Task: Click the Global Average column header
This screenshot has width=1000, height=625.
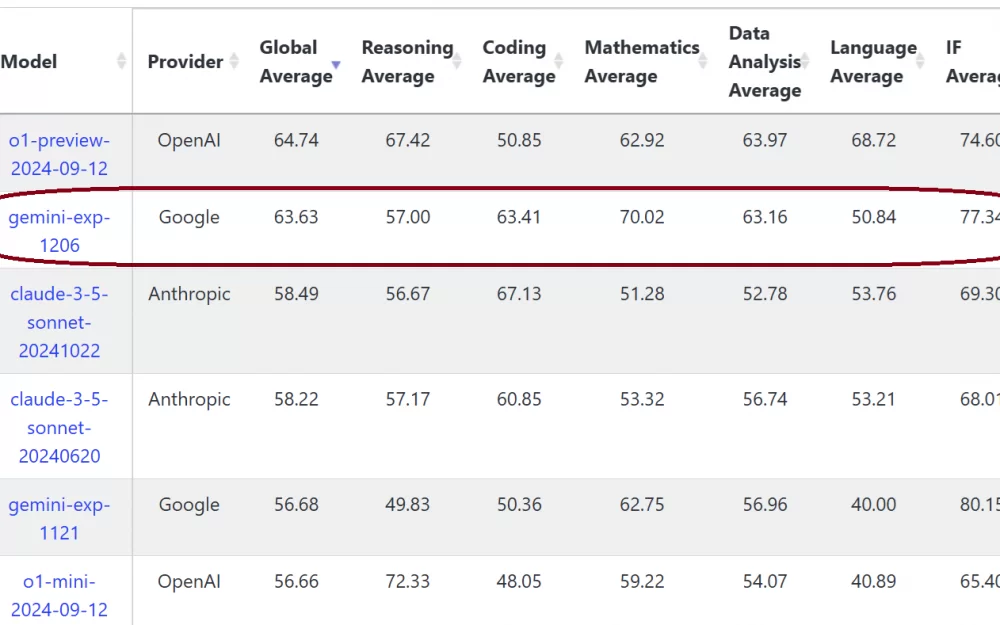Action: point(295,61)
